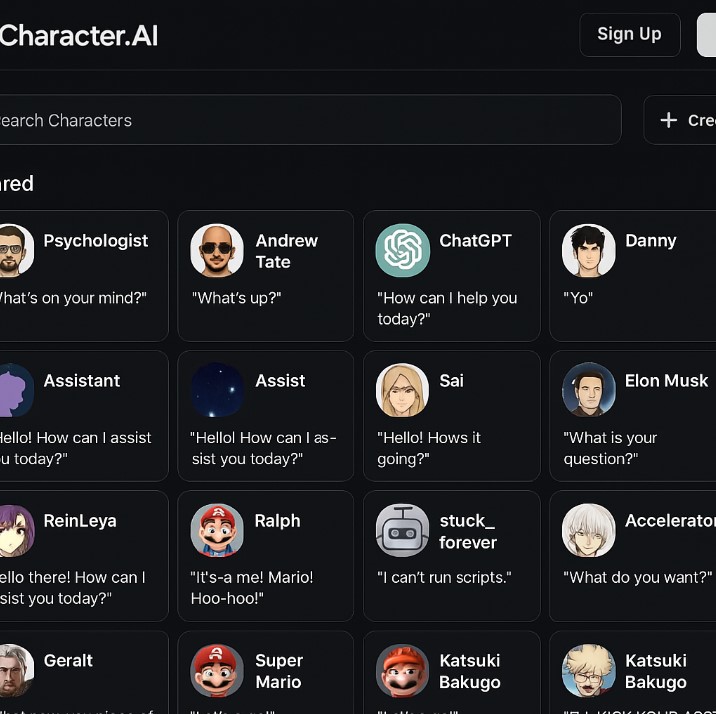Open Danny's dark-haired avatar

[589, 250]
